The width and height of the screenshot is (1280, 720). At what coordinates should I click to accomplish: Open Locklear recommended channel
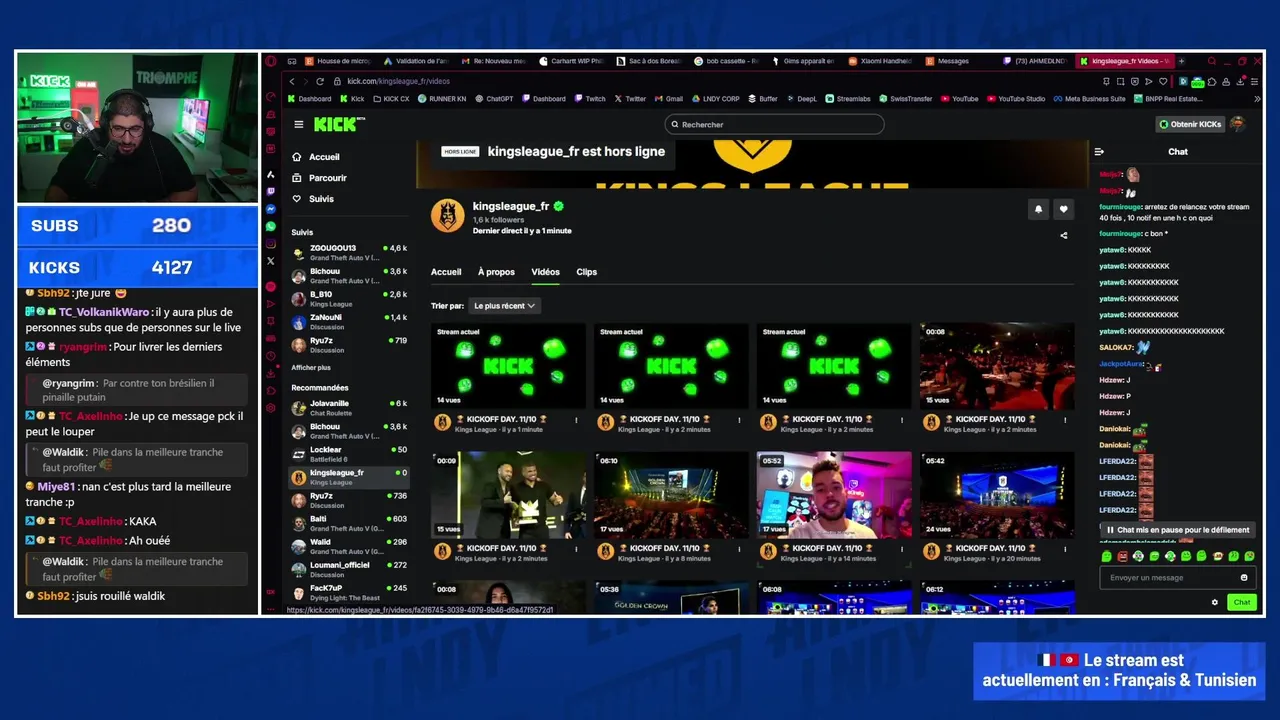(x=349, y=454)
